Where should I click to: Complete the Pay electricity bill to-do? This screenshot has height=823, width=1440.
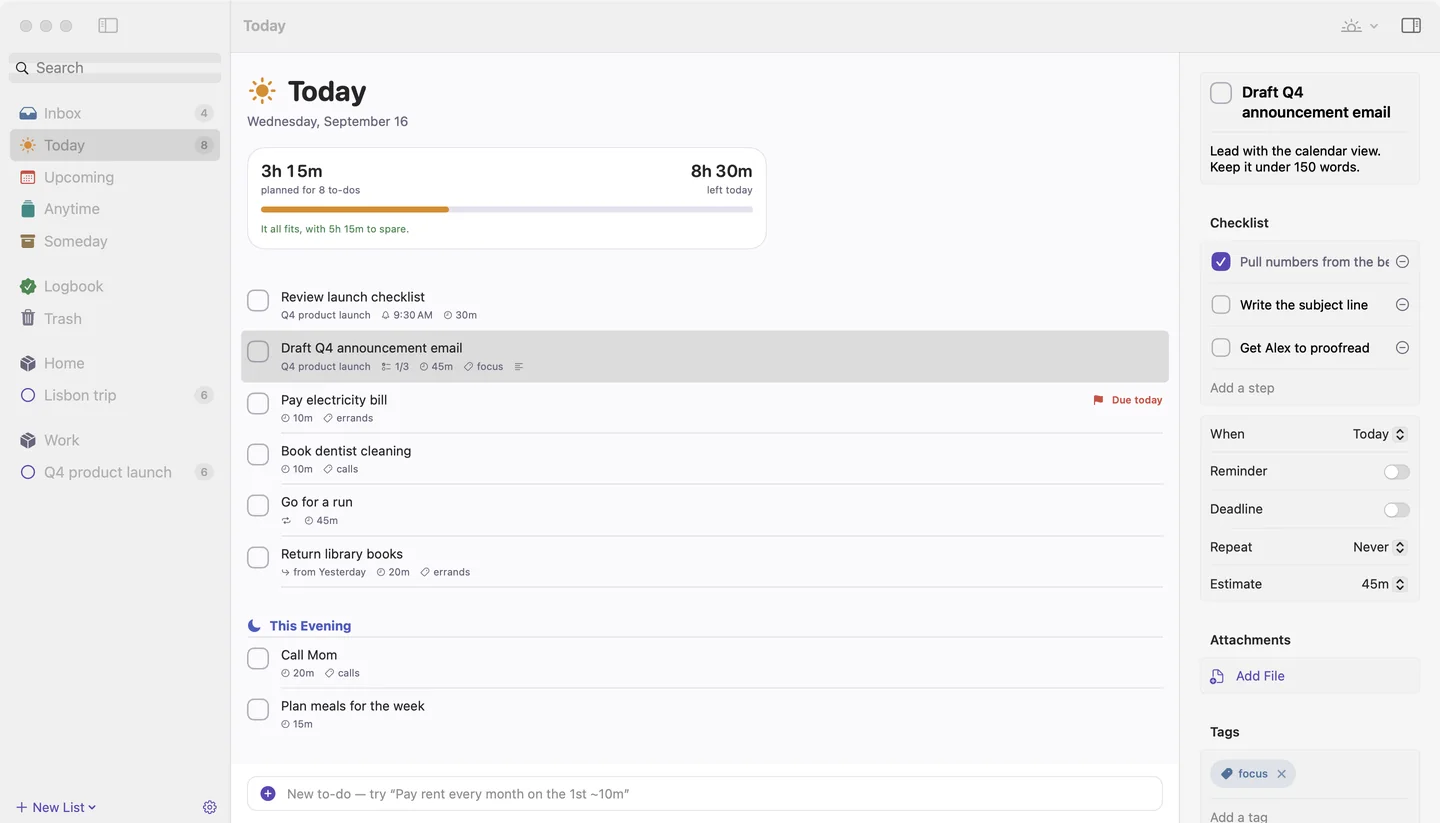[258, 403]
